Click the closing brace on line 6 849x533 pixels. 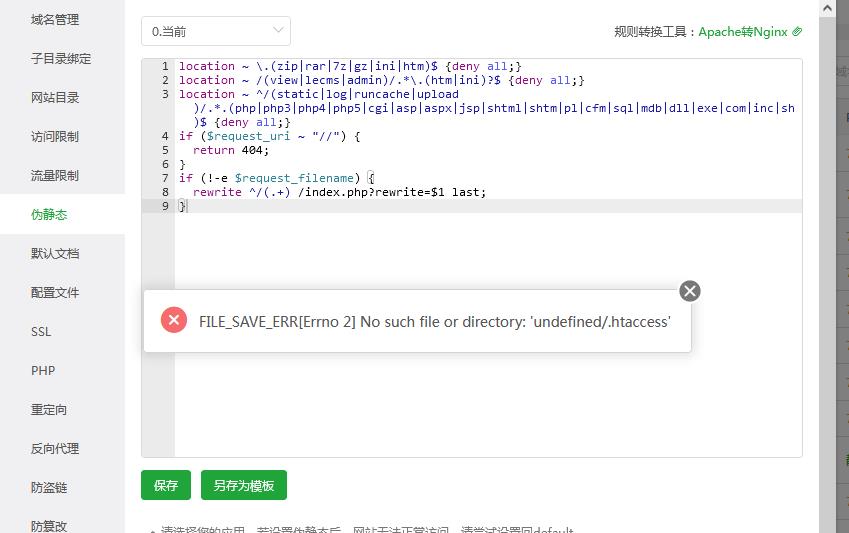(x=182, y=164)
